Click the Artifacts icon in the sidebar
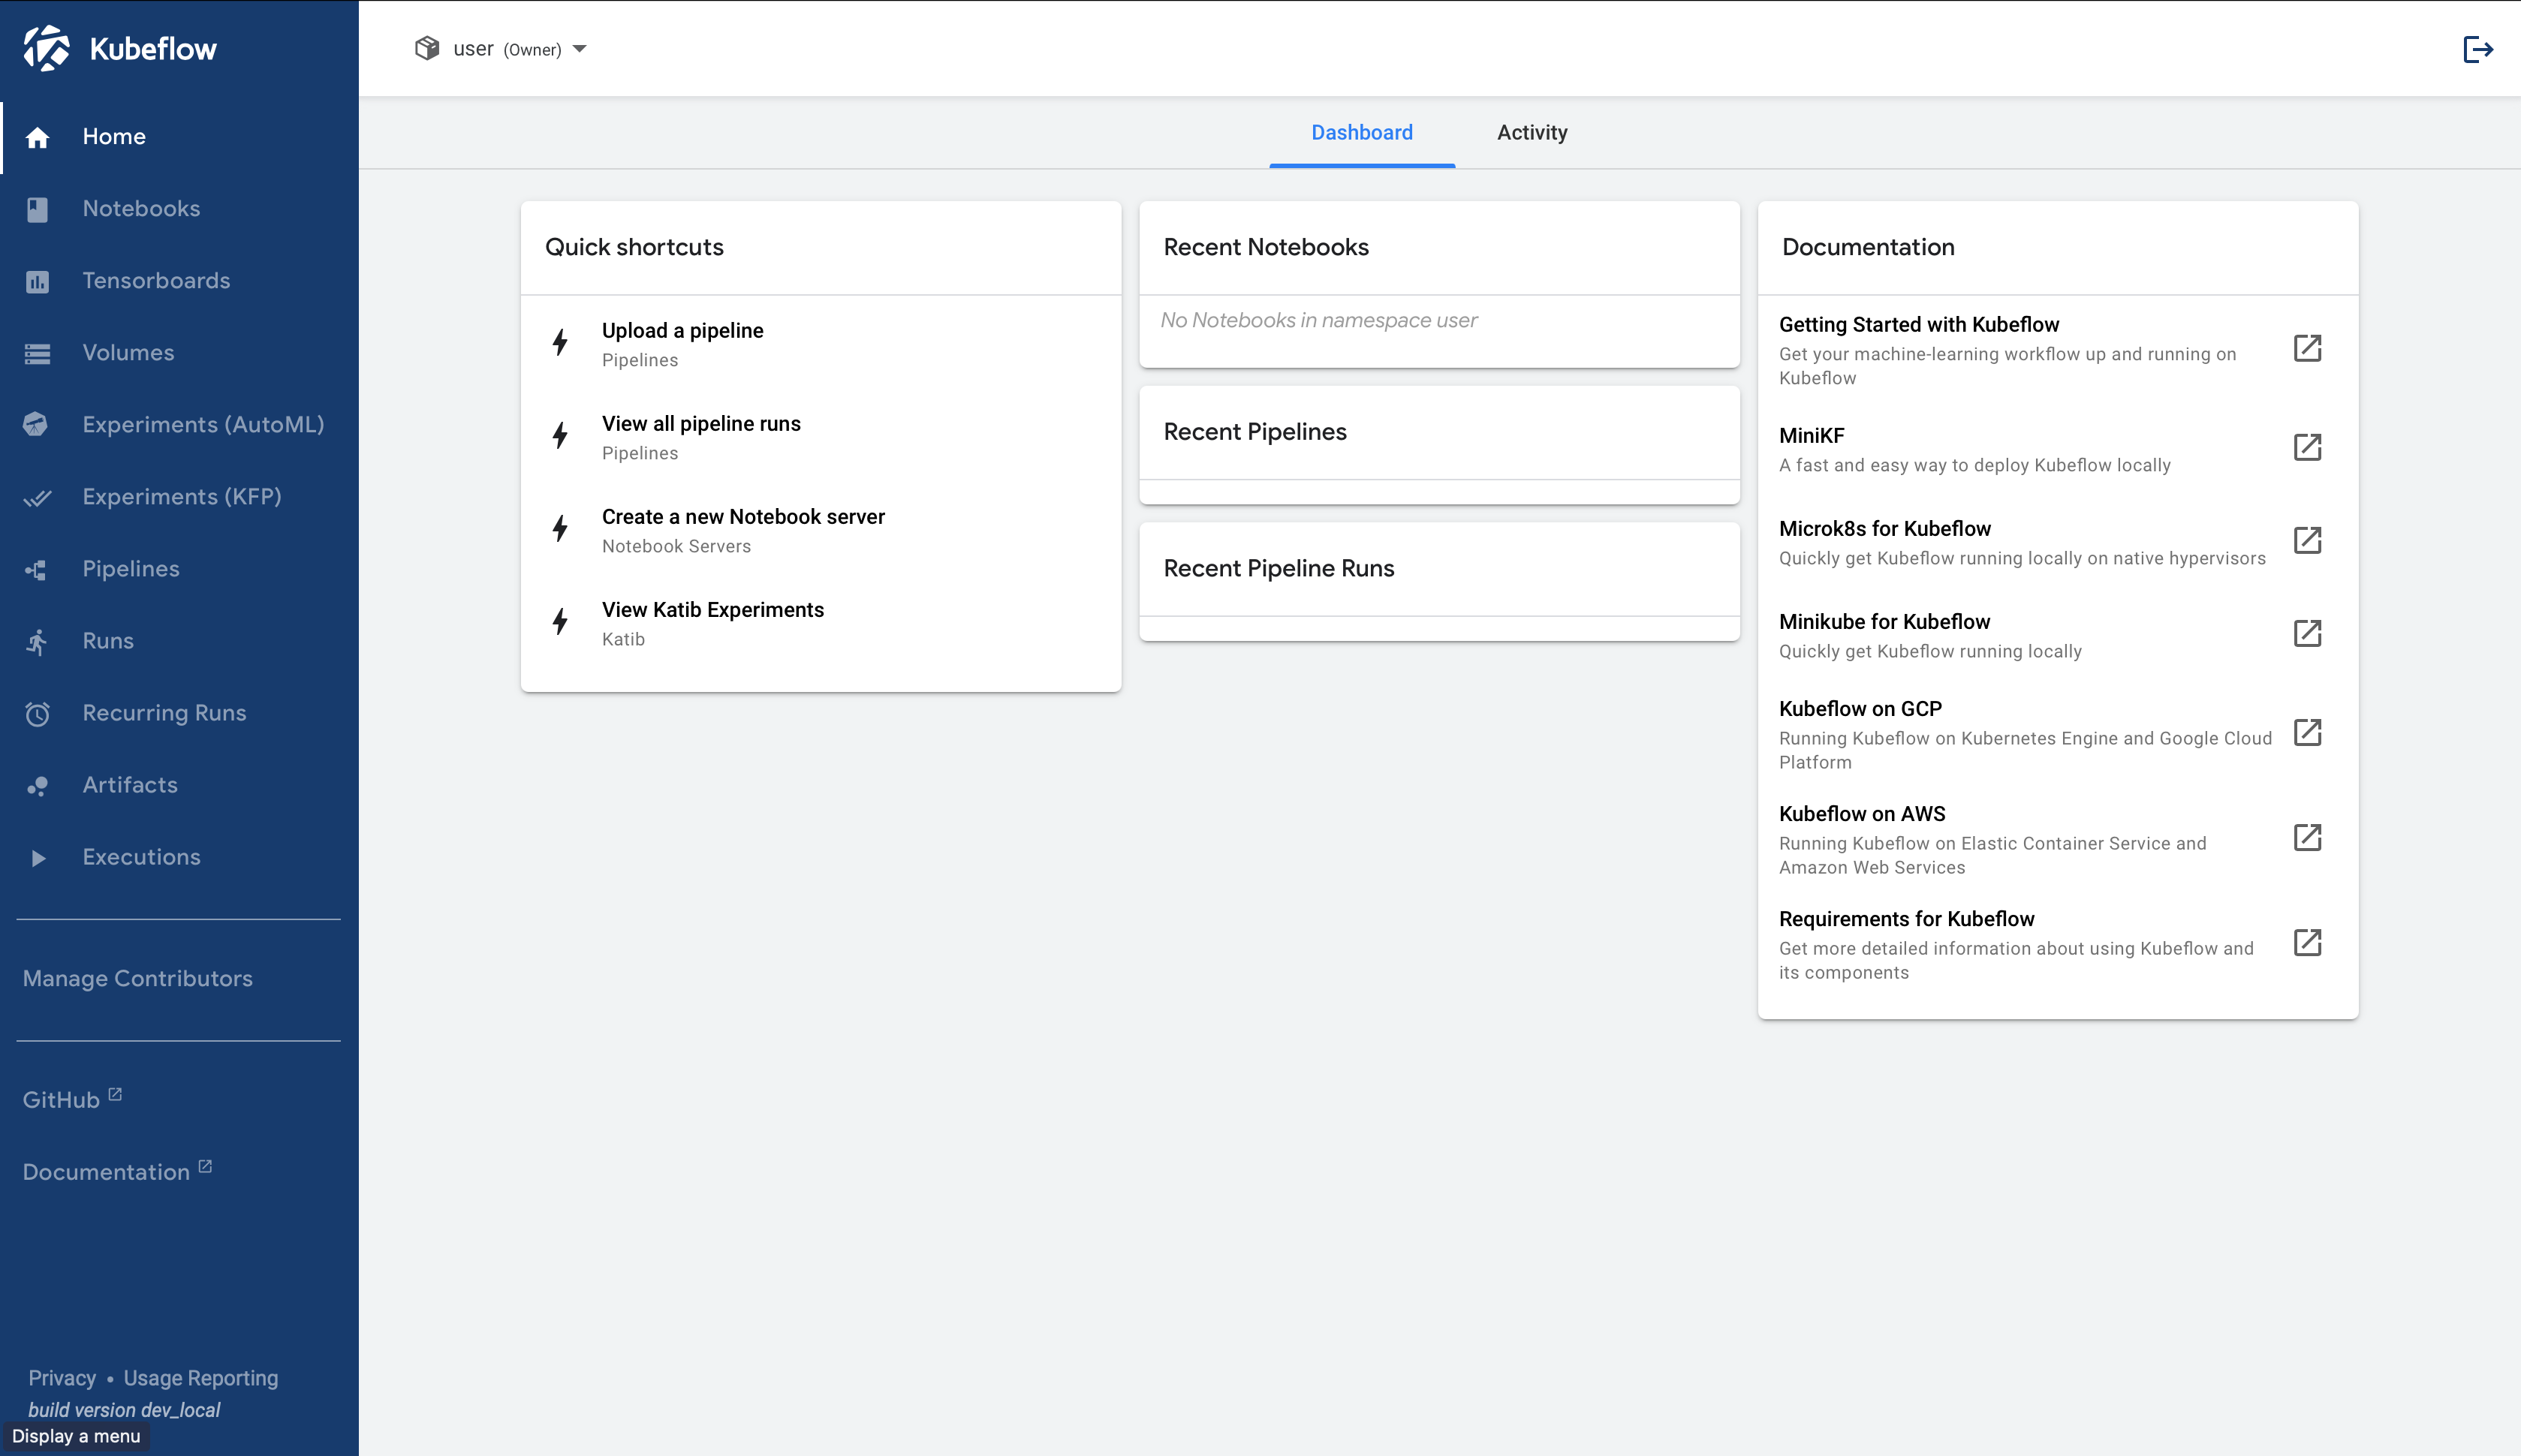2521x1456 pixels. 37,785
